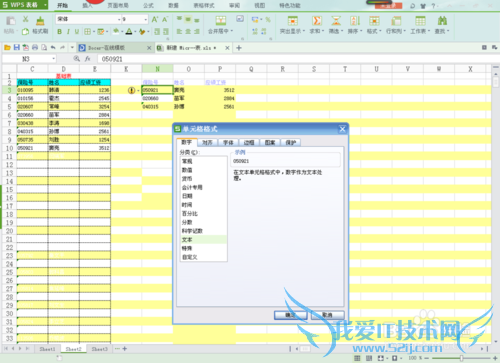The image size is (500, 363).
Task: Click the zoom slider in status bar
Action: point(461,358)
